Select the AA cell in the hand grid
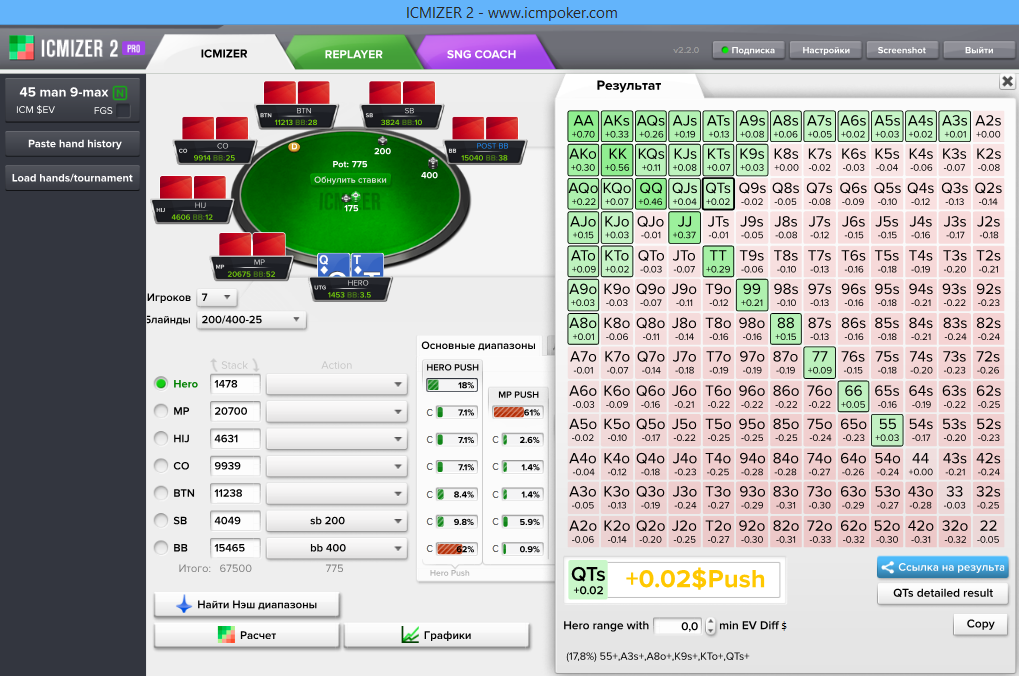This screenshot has width=1019, height=676. (584, 126)
